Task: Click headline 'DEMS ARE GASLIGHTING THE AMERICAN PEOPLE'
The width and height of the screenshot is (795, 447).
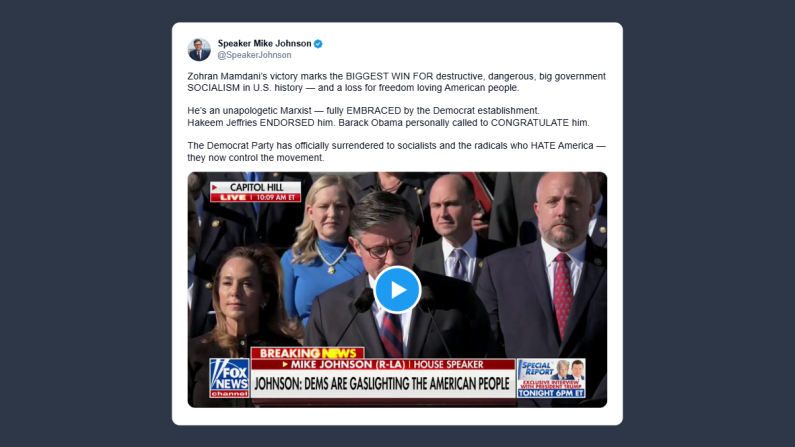Action: [x=406, y=384]
